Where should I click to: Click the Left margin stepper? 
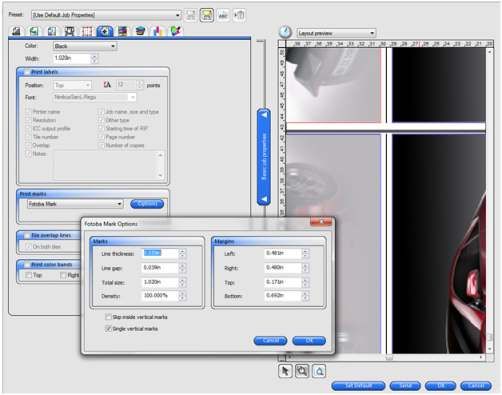tap(305, 254)
